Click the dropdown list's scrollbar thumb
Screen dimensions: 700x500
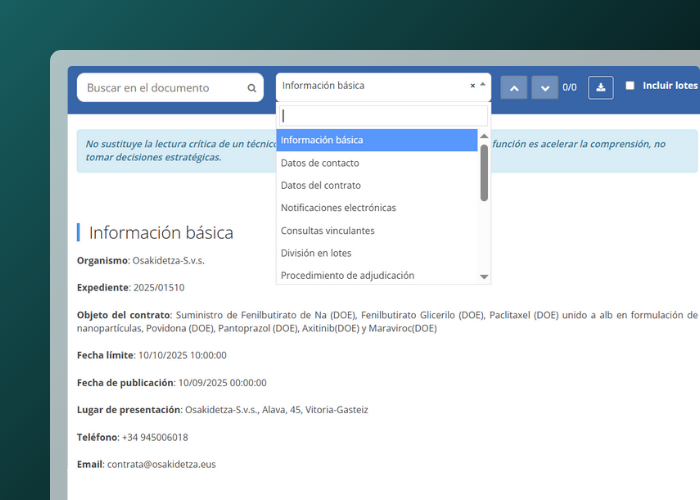point(484,172)
